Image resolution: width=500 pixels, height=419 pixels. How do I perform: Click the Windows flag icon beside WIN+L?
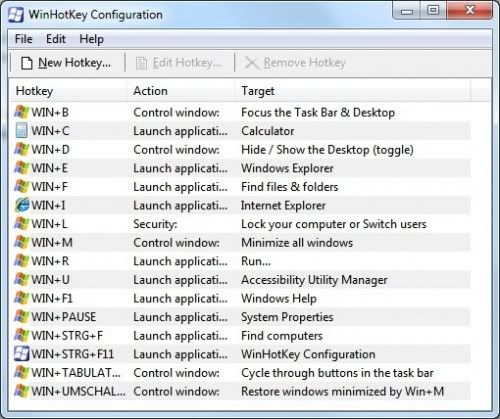click(x=22, y=224)
